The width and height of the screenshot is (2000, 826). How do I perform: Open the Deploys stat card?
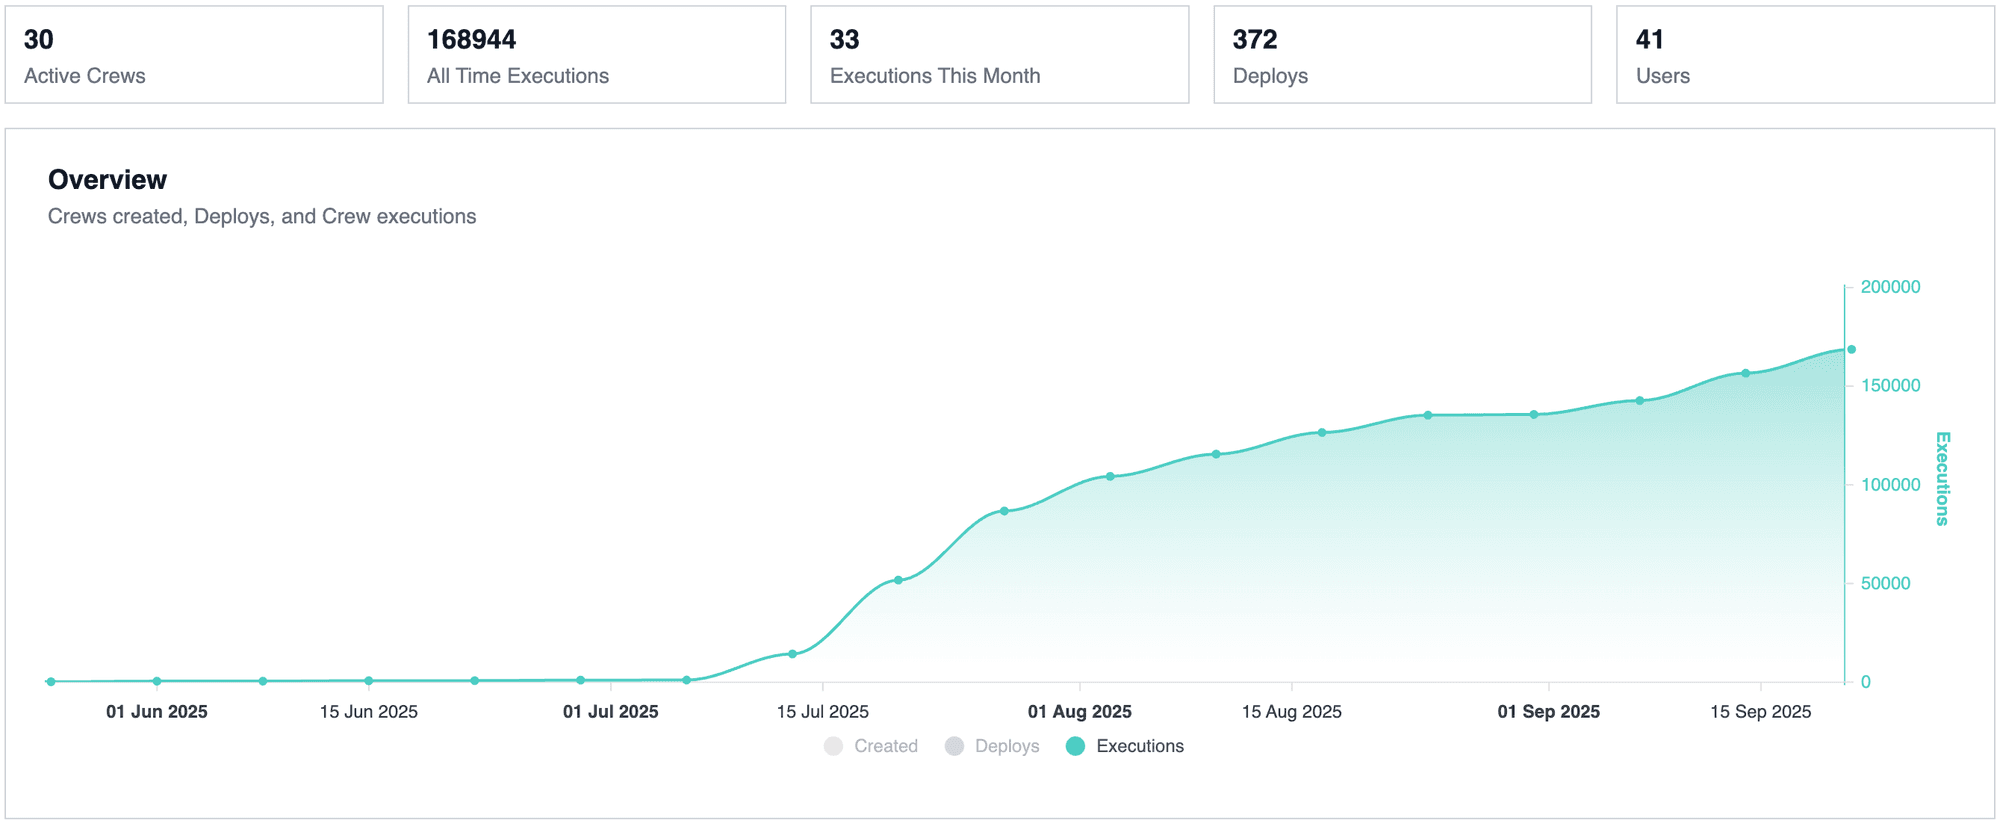[1402, 55]
